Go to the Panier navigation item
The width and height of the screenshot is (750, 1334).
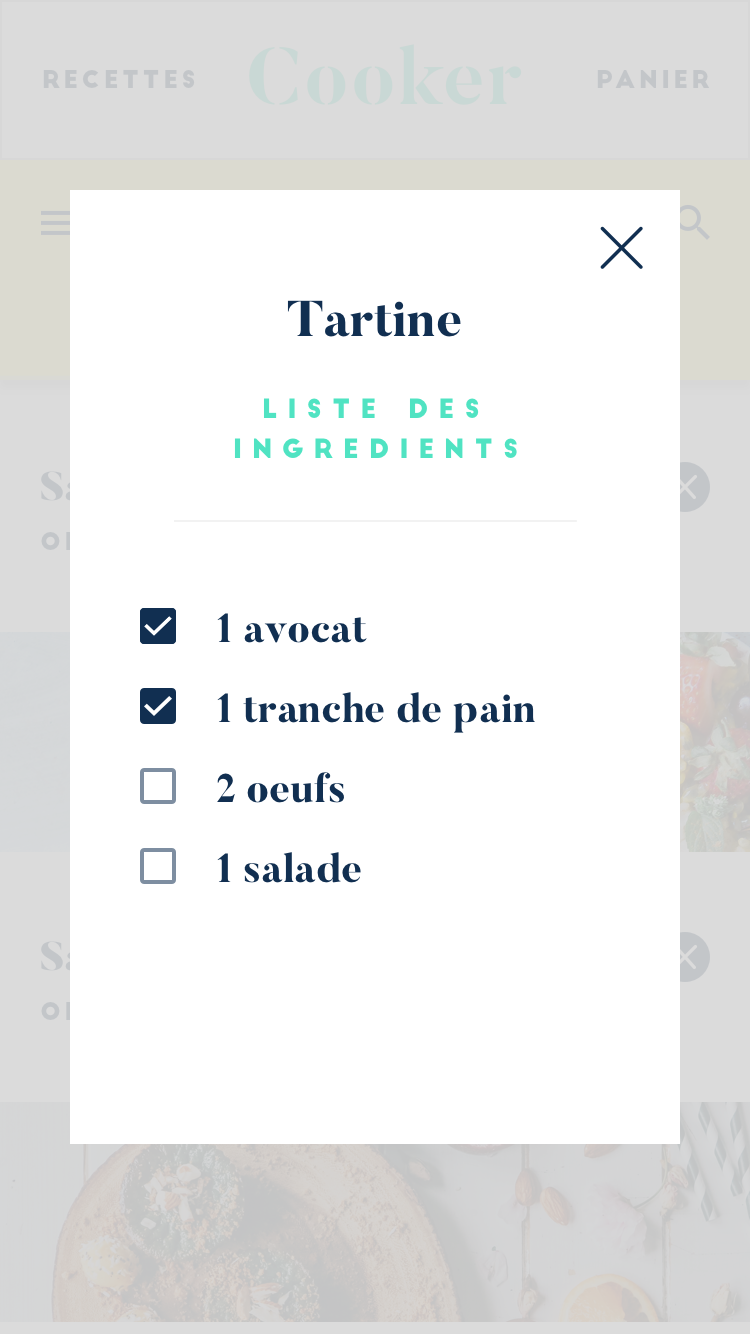click(x=653, y=79)
